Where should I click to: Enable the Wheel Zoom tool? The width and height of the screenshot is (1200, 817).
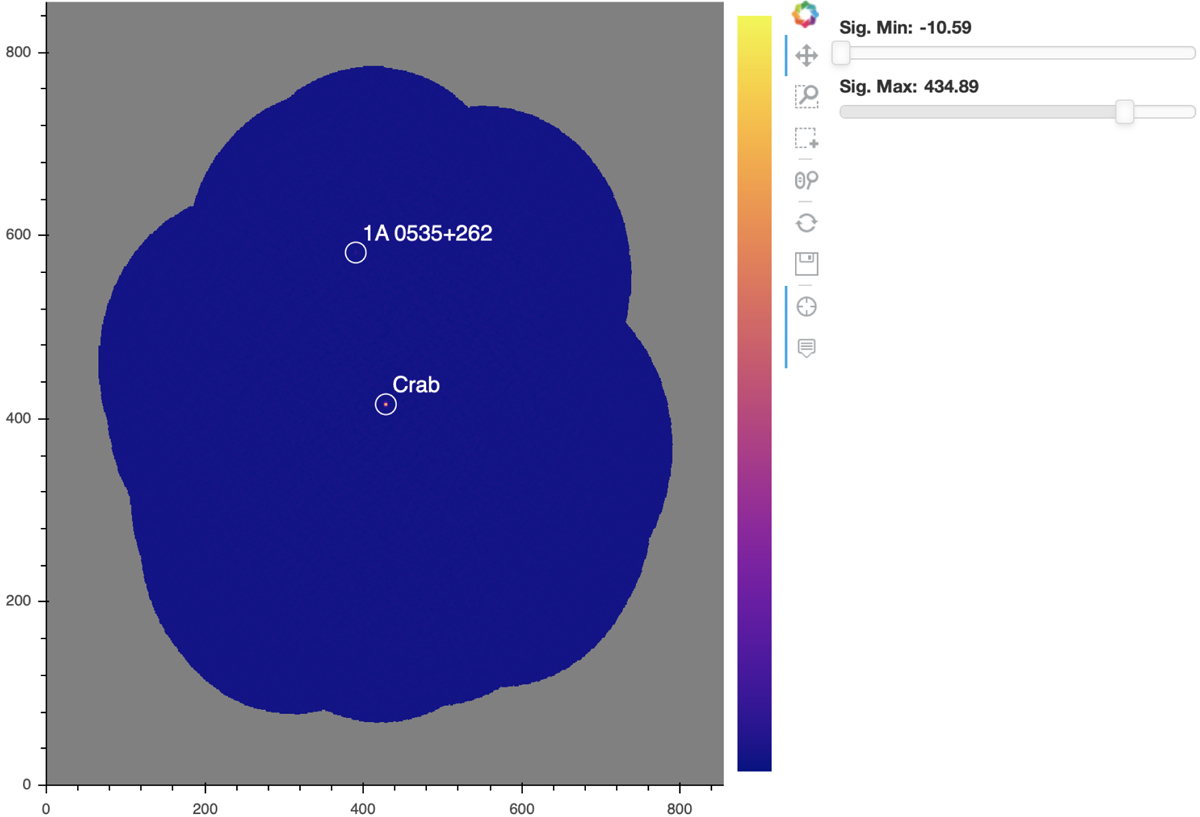(806, 180)
